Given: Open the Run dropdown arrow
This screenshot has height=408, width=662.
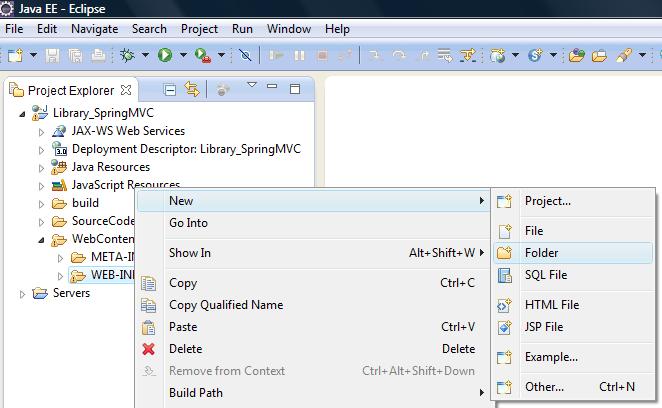Looking at the screenshot, I should (183, 55).
